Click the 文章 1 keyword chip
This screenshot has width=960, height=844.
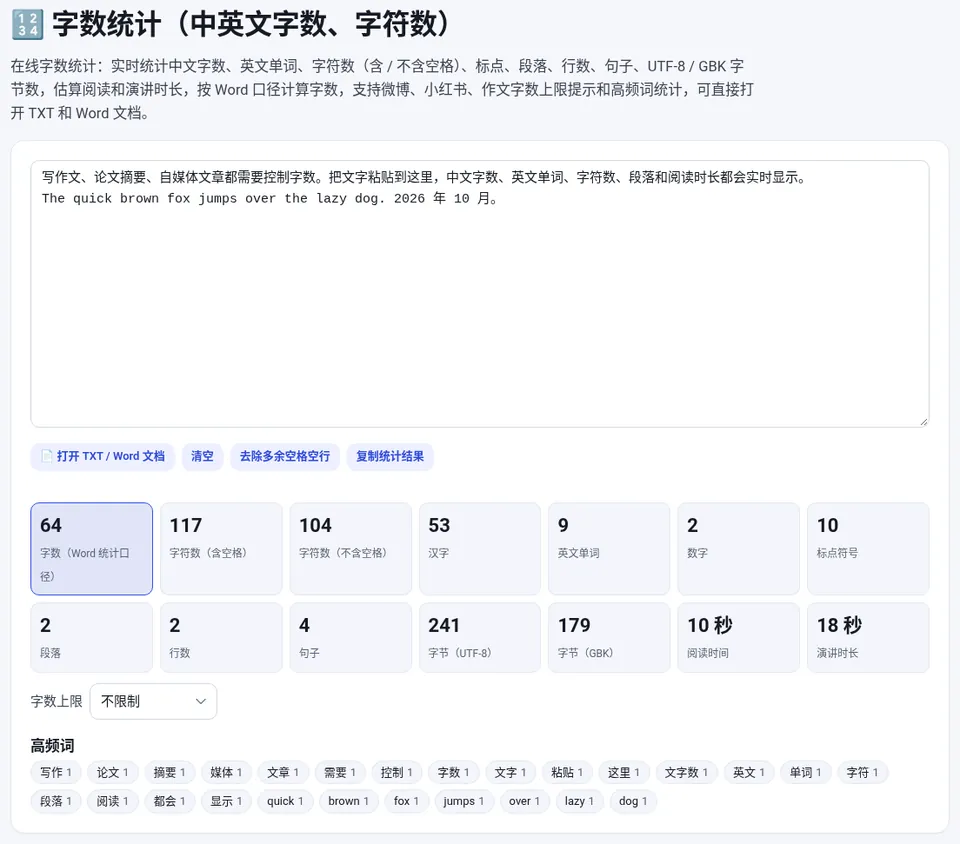tap(283, 772)
